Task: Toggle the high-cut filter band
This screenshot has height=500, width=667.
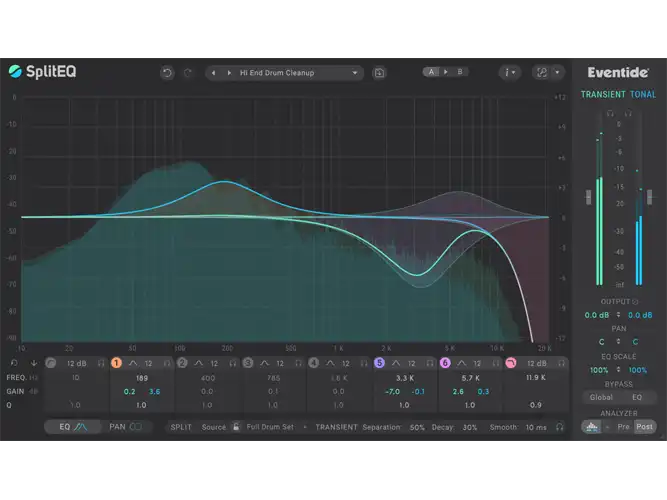Action: 510,363
